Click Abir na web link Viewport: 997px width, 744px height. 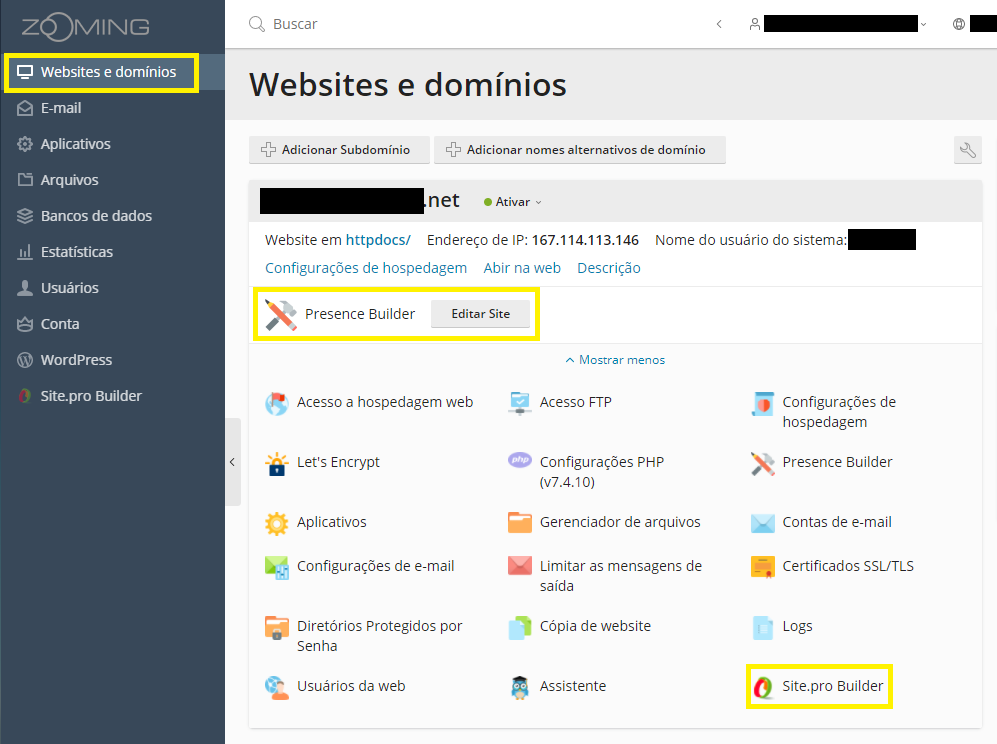[522, 268]
